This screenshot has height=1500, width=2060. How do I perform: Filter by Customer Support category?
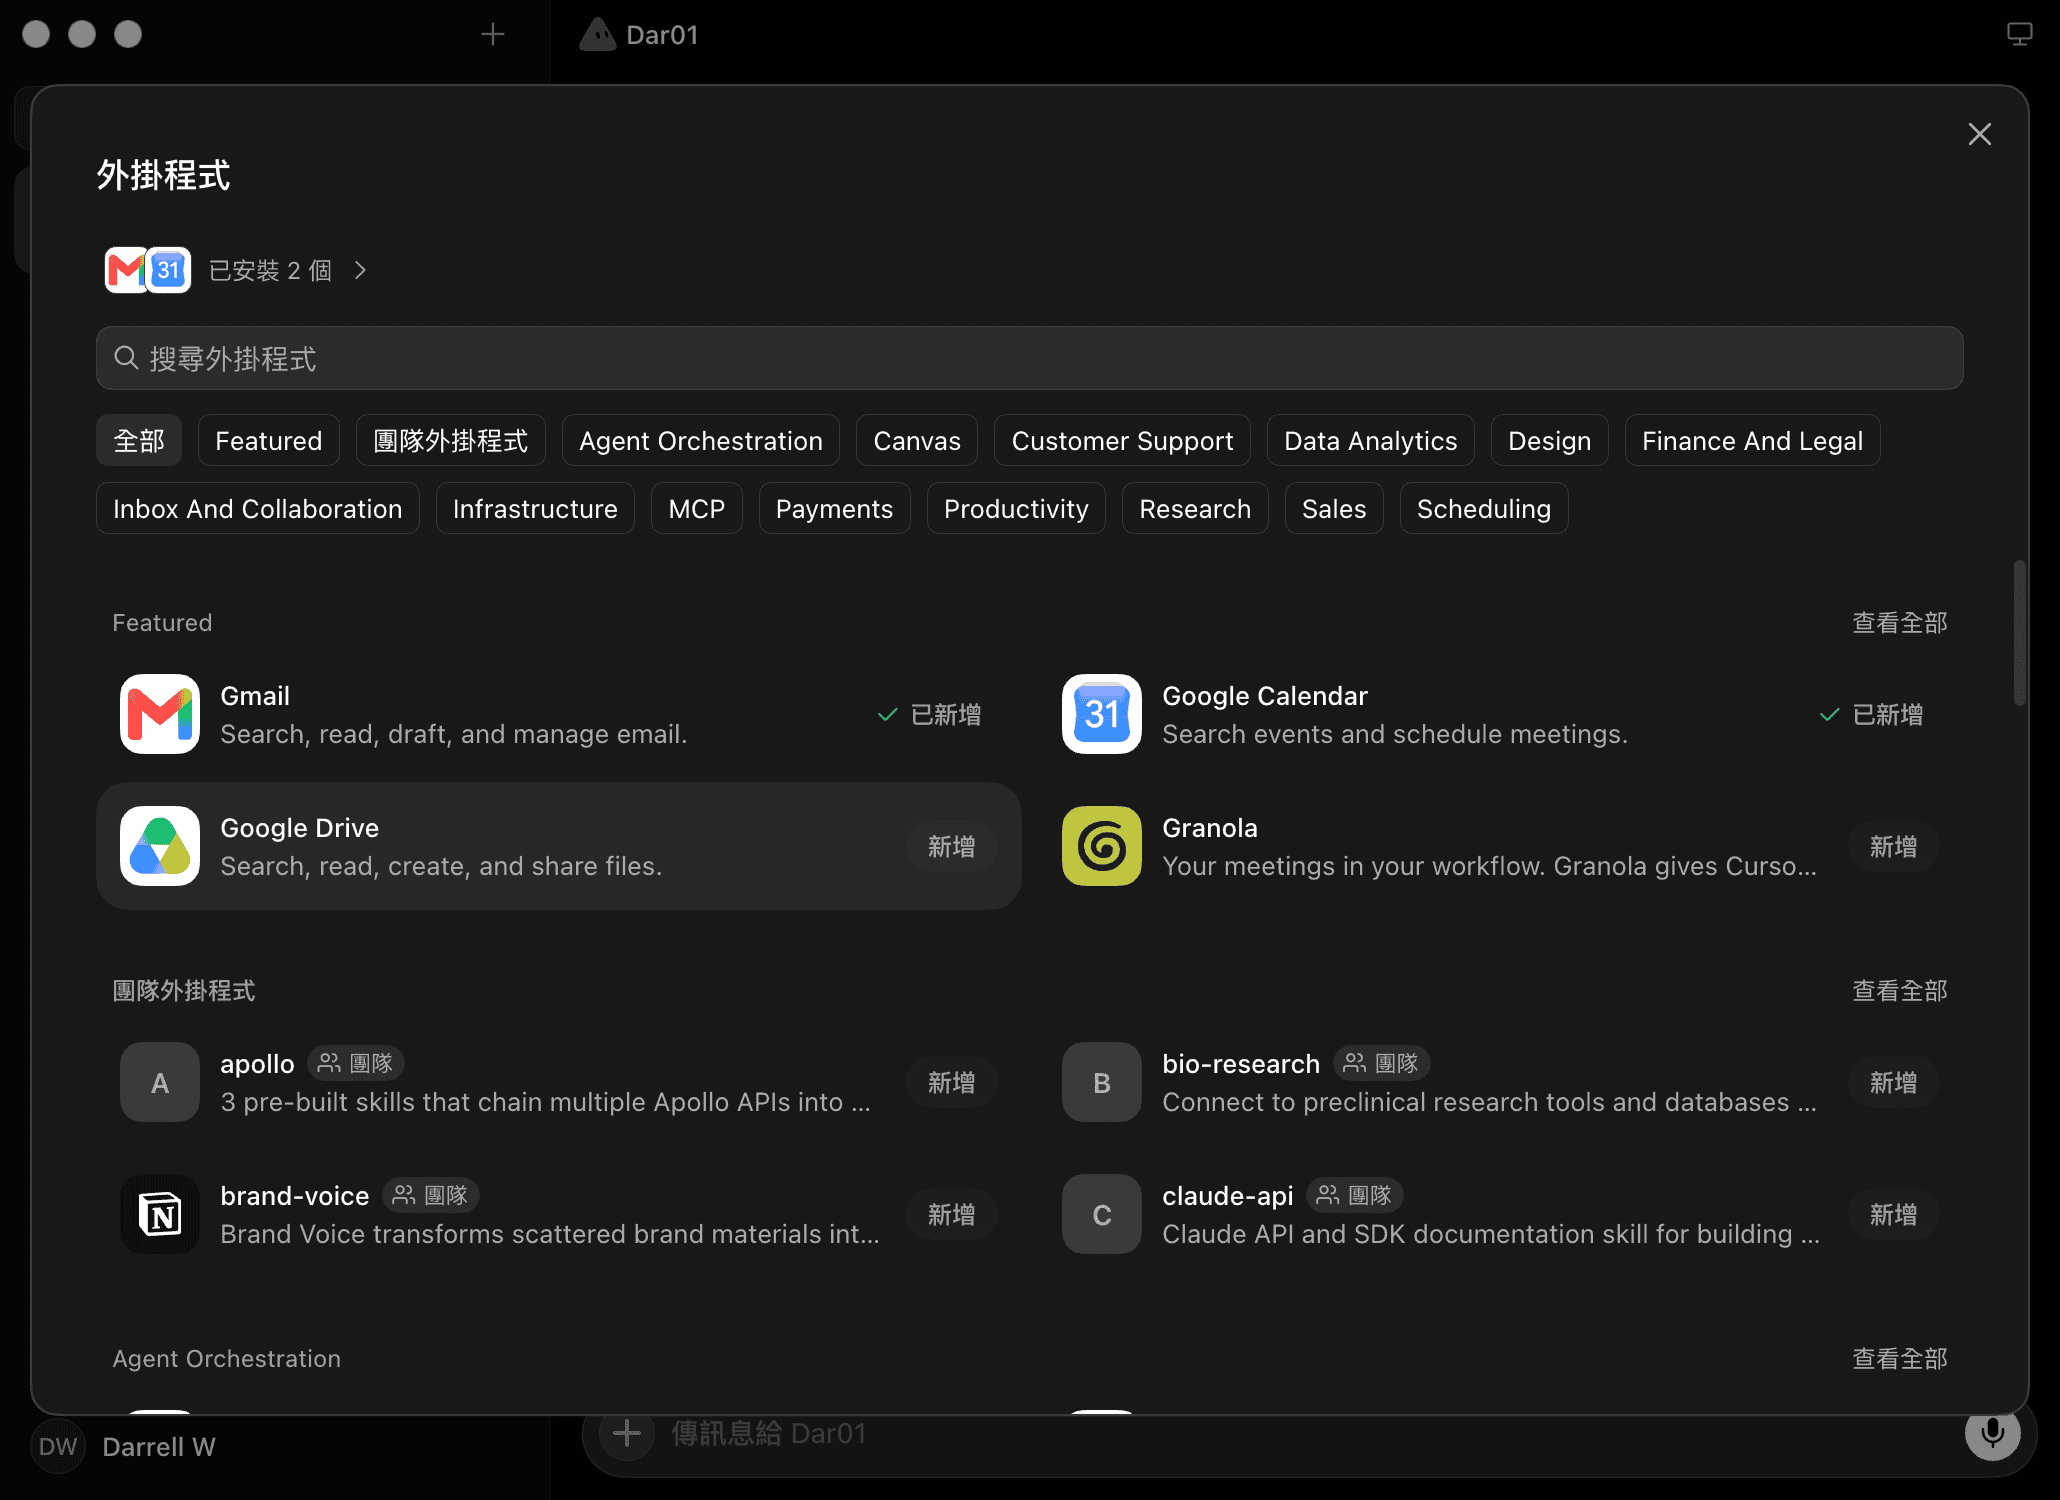[1122, 440]
